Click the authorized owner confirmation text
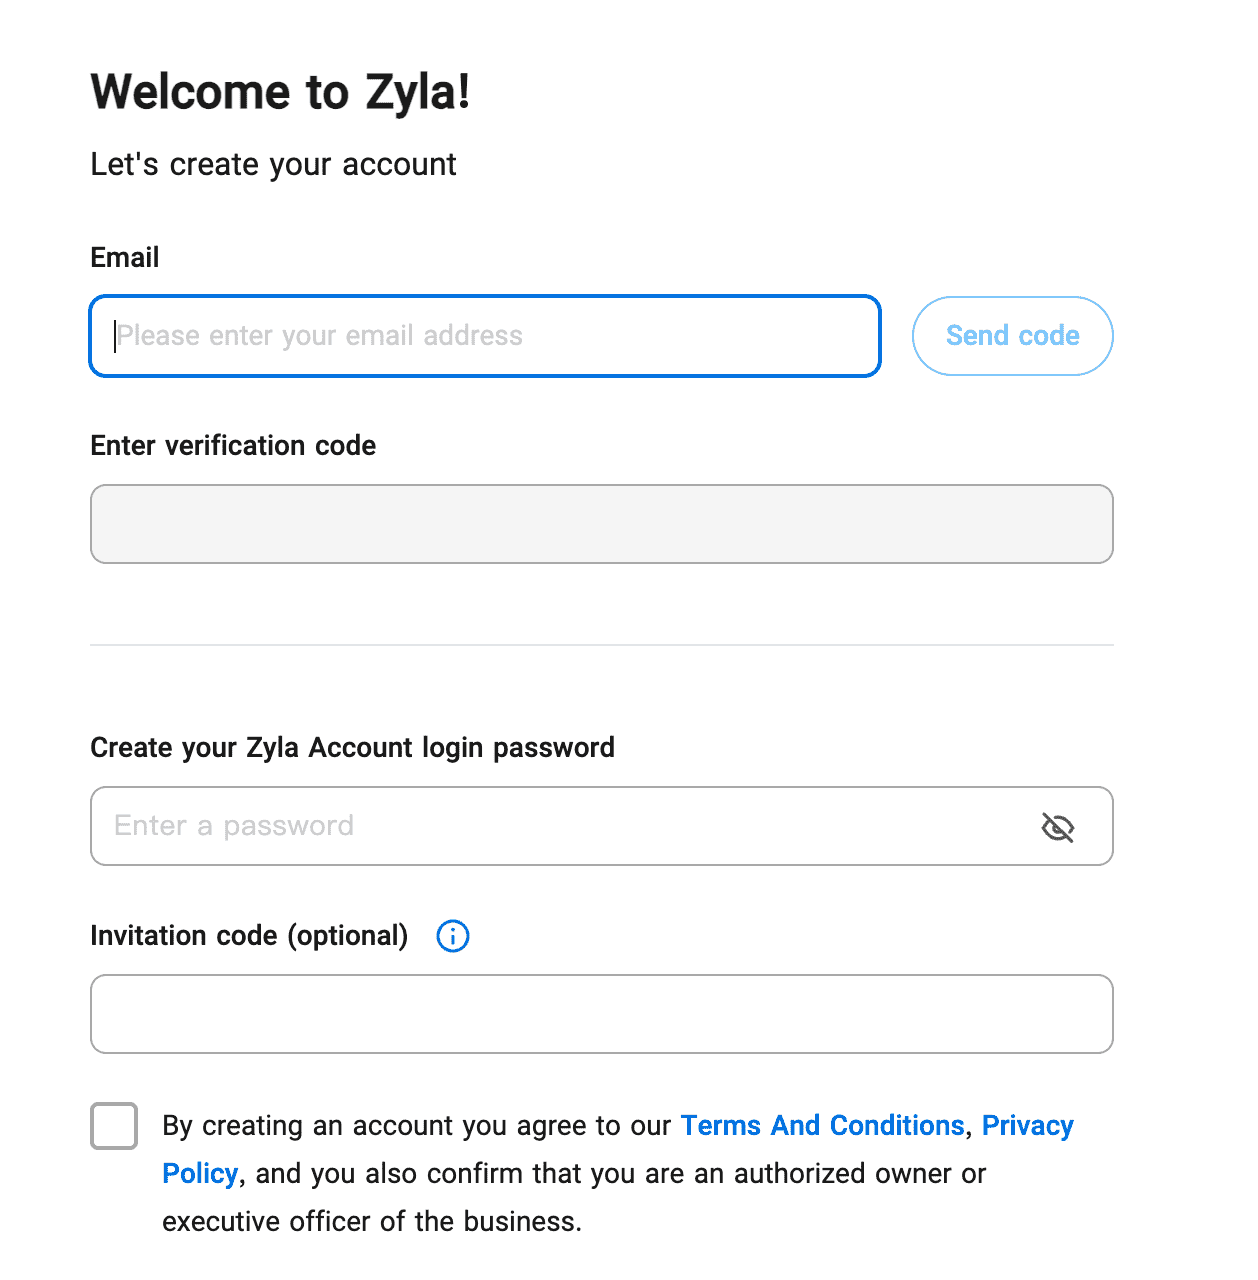This screenshot has width=1258, height=1280. [620, 1174]
